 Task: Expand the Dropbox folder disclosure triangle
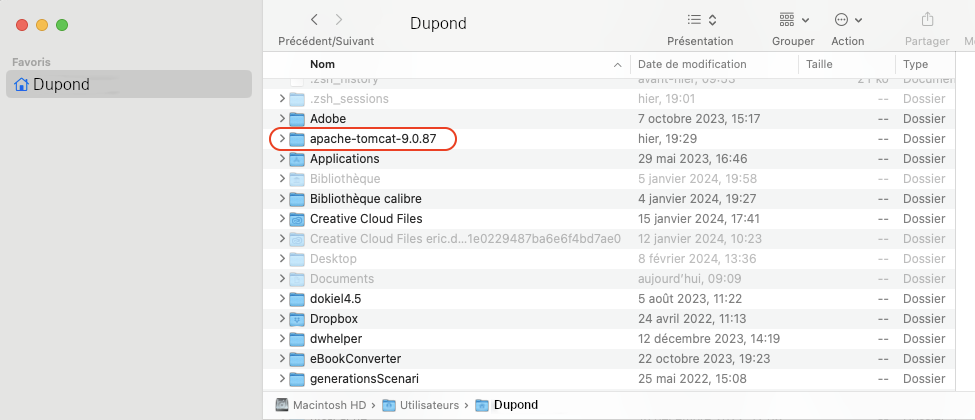[x=282, y=319]
